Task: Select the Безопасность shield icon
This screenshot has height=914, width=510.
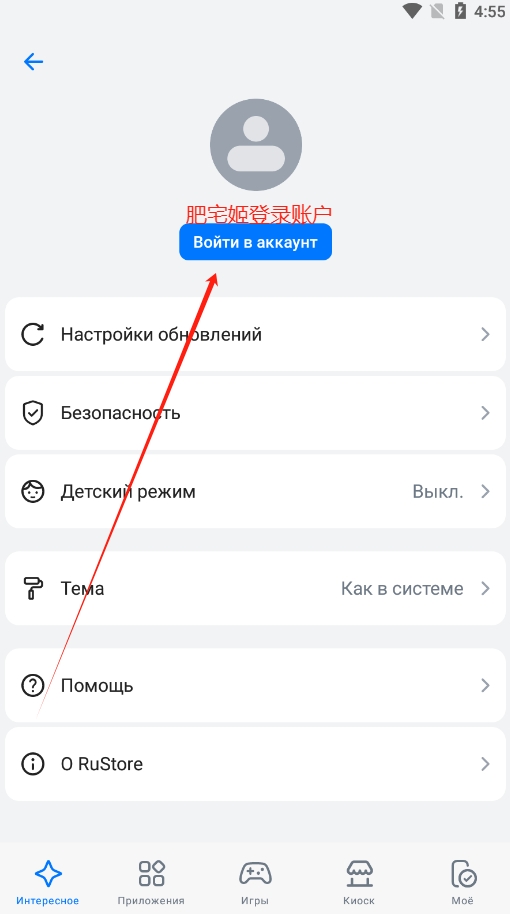Action: pyautogui.click(x=33, y=413)
